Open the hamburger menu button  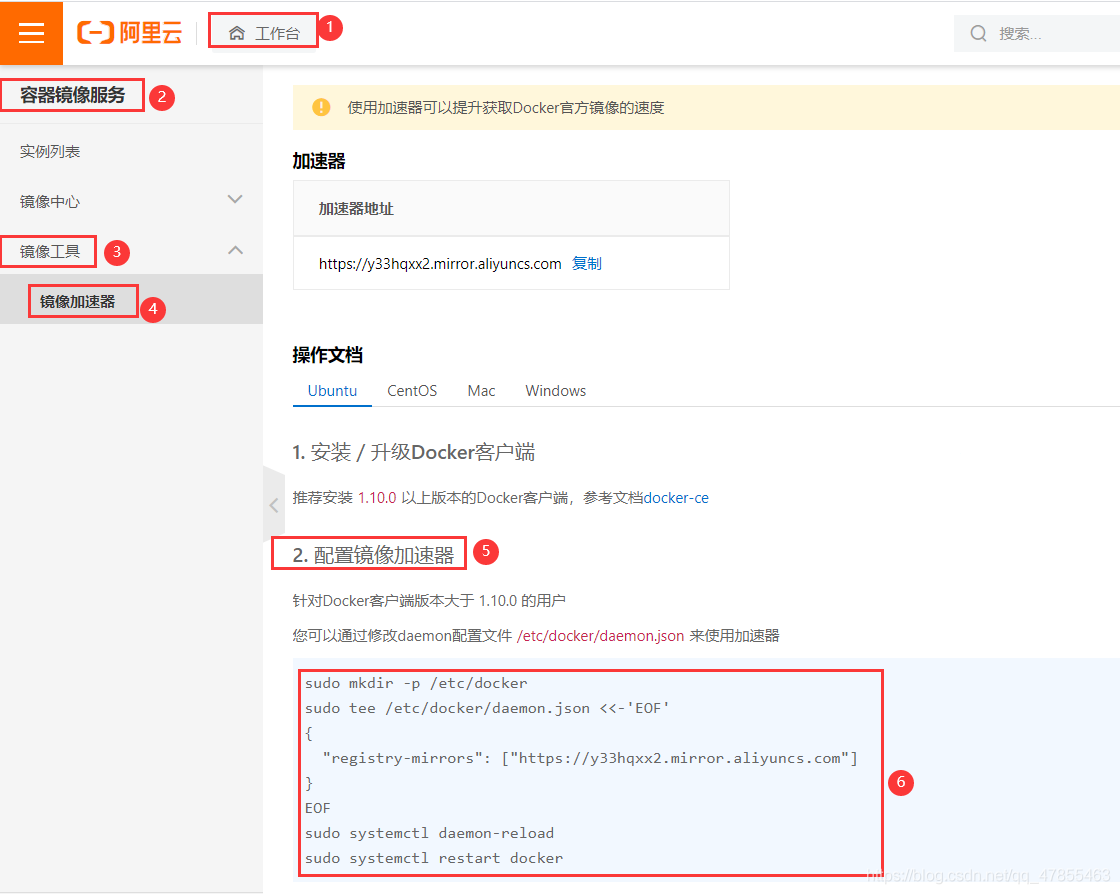(31, 33)
